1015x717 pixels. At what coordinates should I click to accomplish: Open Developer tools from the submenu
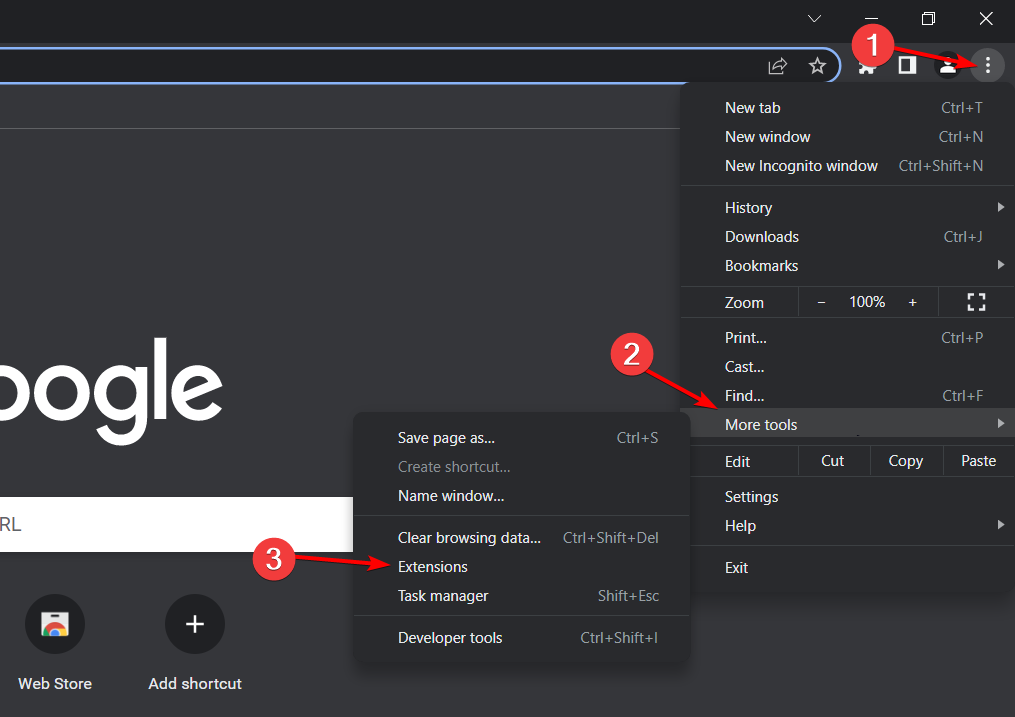click(x=450, y=637)
